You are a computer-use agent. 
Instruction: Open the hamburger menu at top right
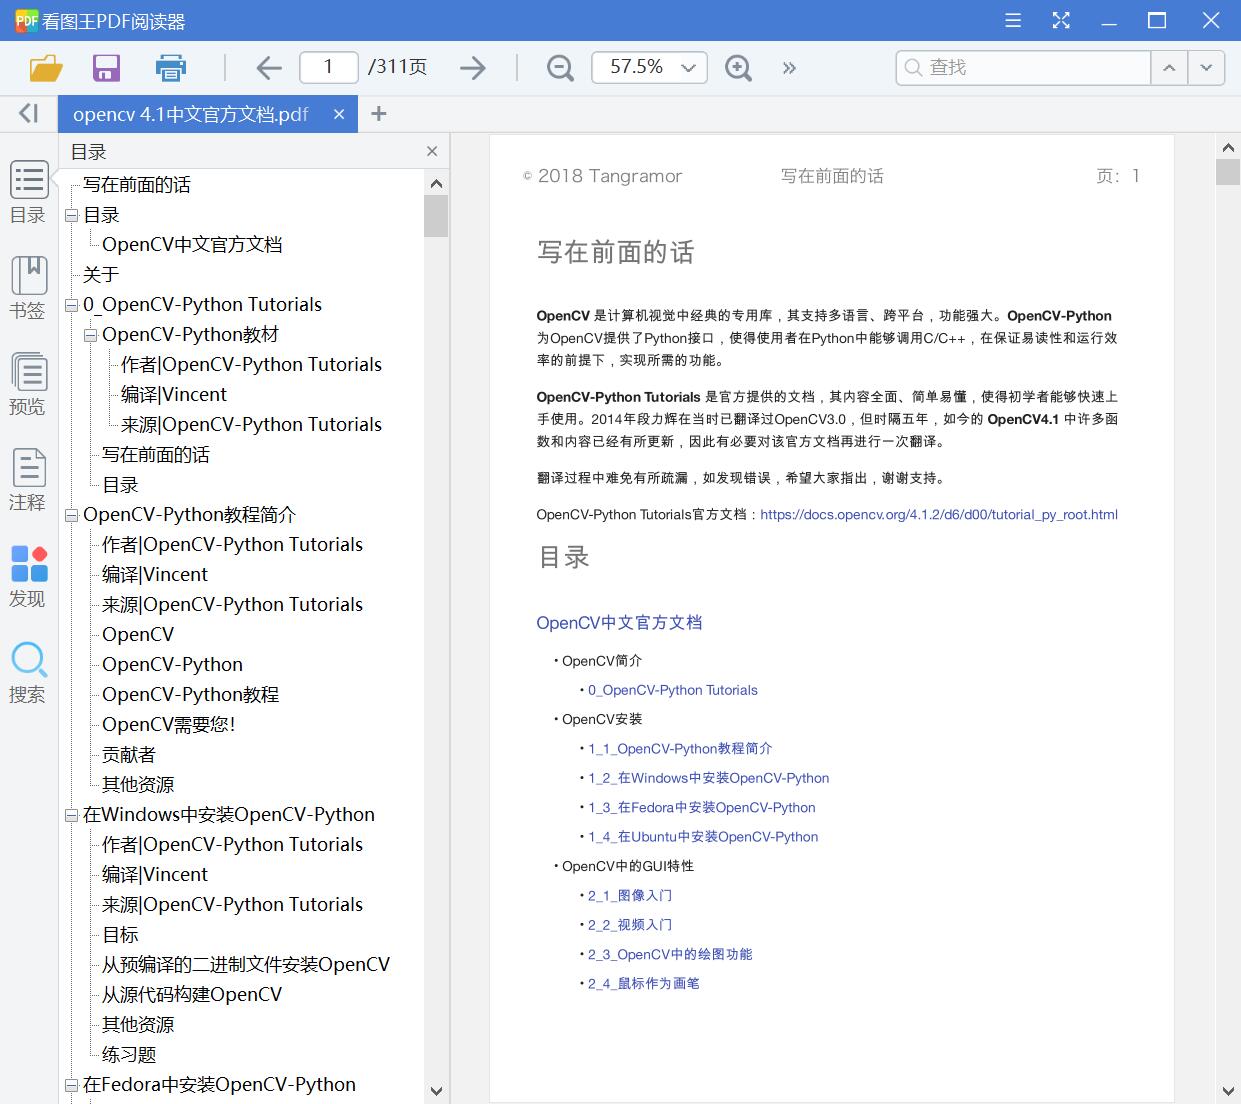click(1012, 19)
